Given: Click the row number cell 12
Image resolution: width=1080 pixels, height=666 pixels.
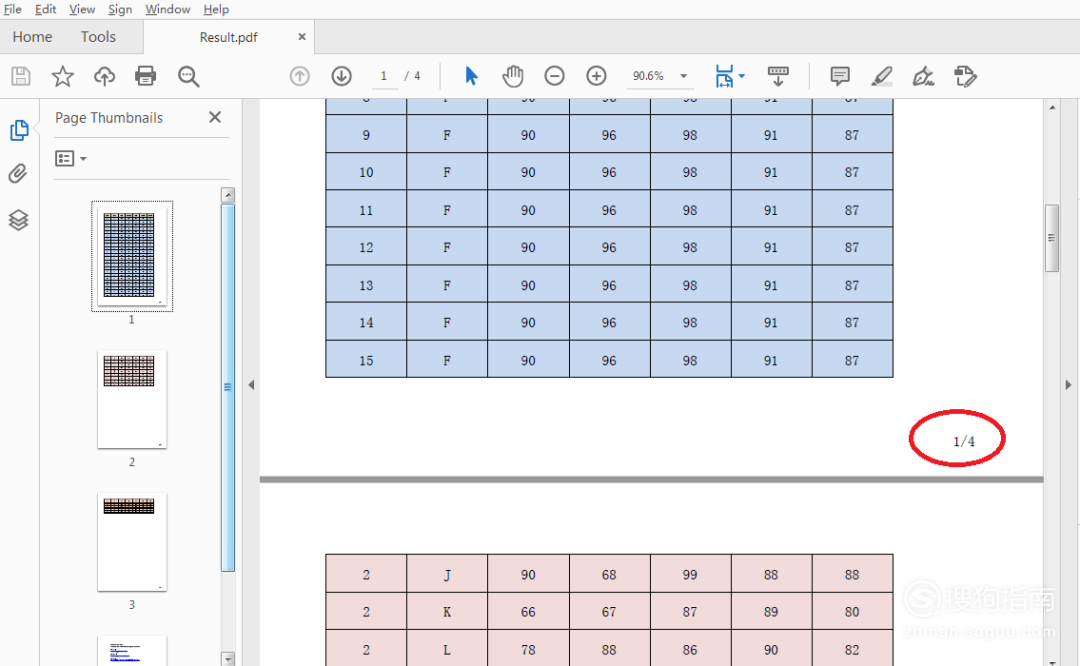Looking at the screenshot, I should pos(366,247).
